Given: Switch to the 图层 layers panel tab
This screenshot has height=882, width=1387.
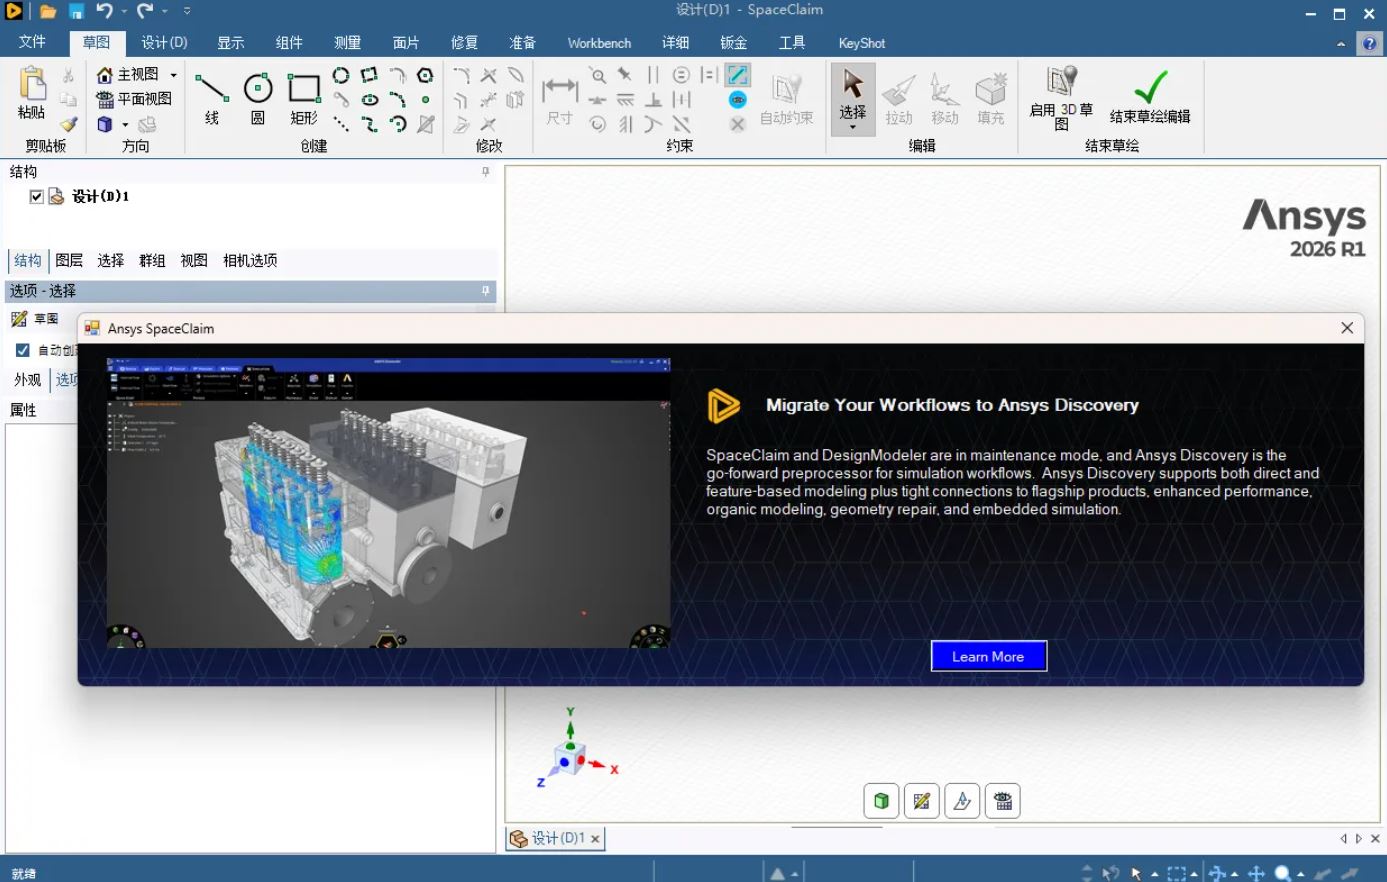Looking at the screenshot, I should tap(69, 260).
